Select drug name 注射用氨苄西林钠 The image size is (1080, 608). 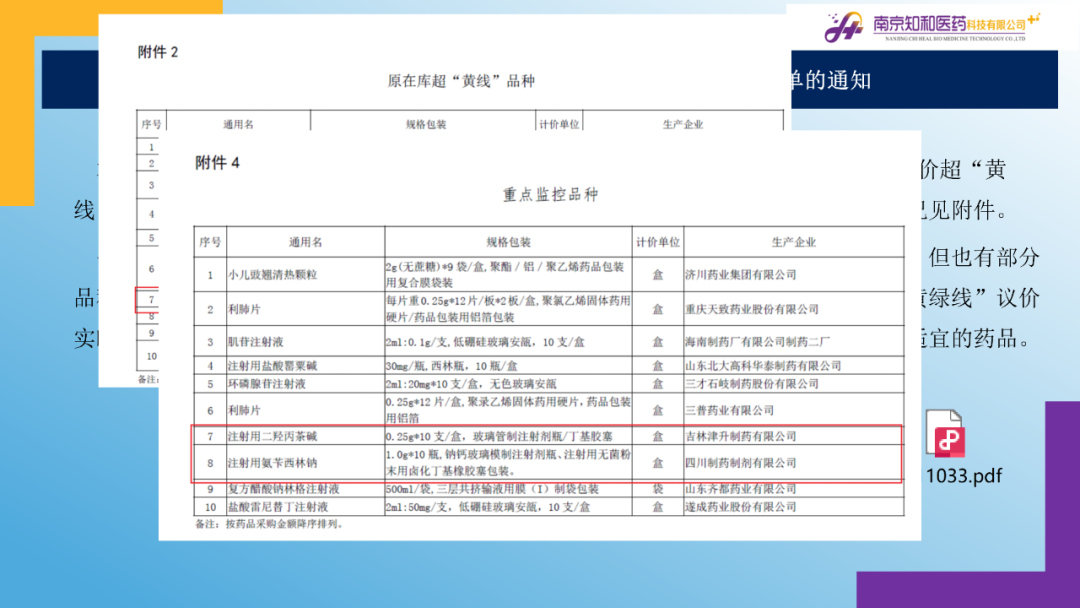tap(273, 463)
